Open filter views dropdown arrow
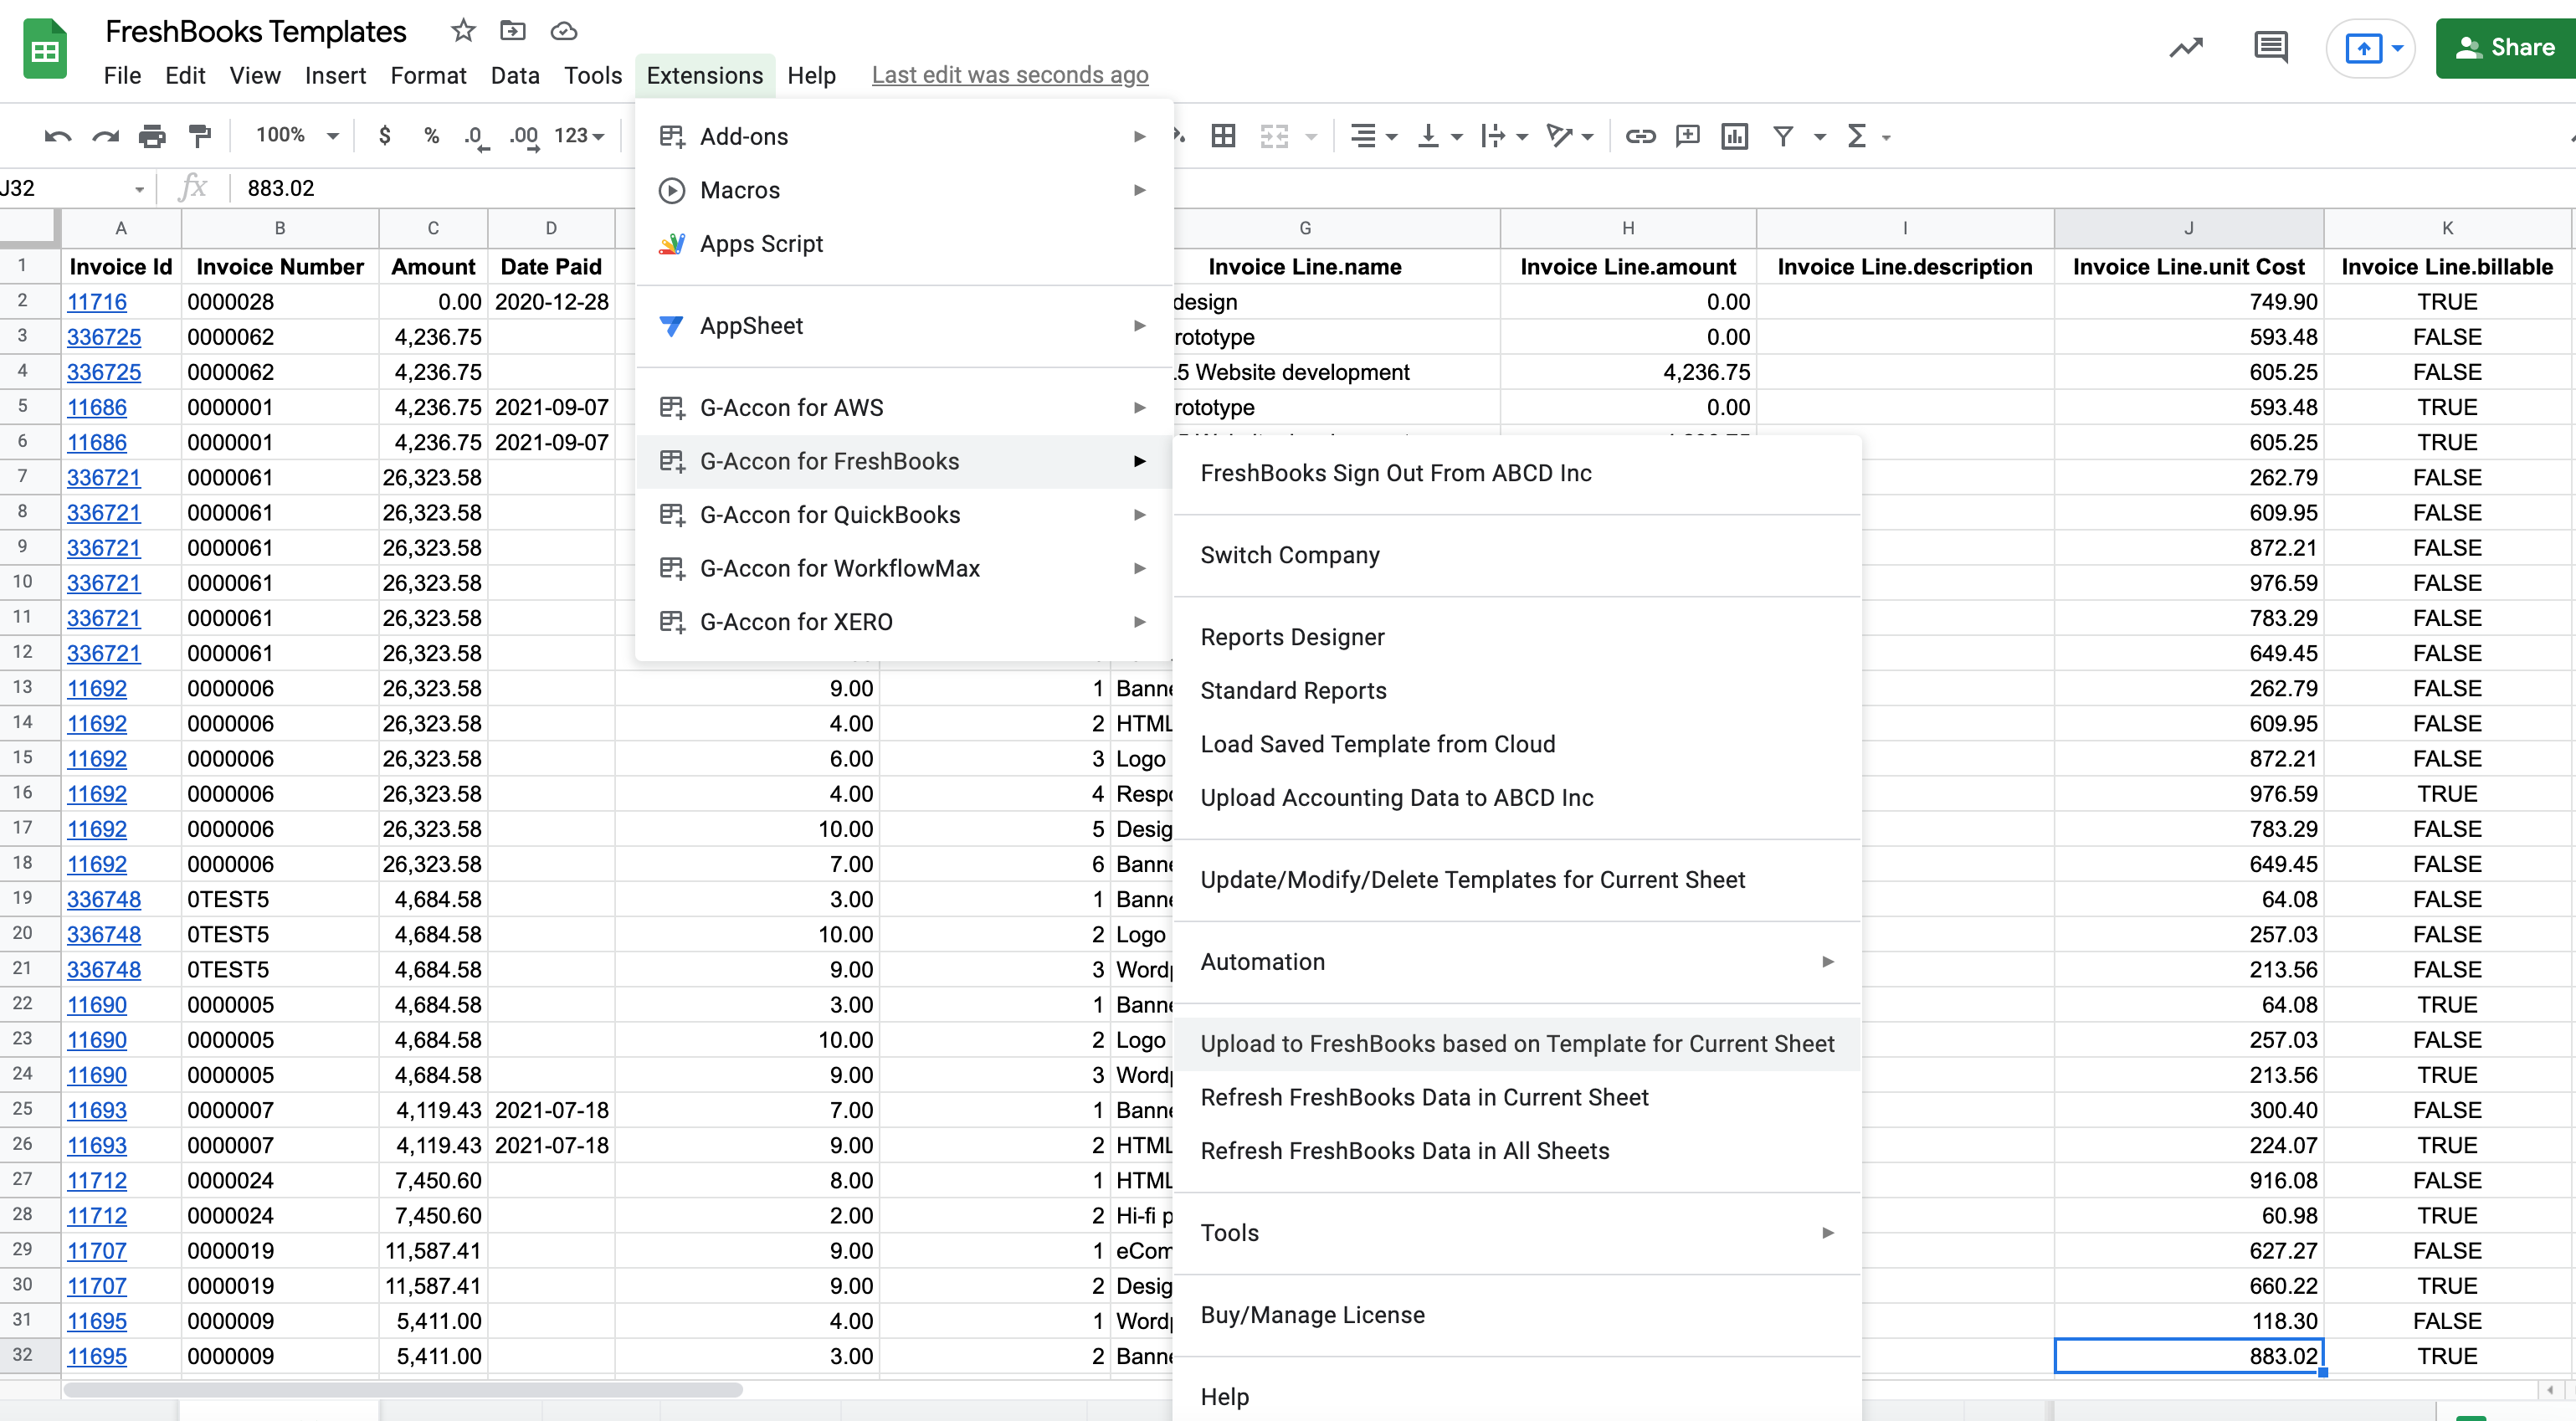Viewport: 2576px width, 1421px height. 1820,137
